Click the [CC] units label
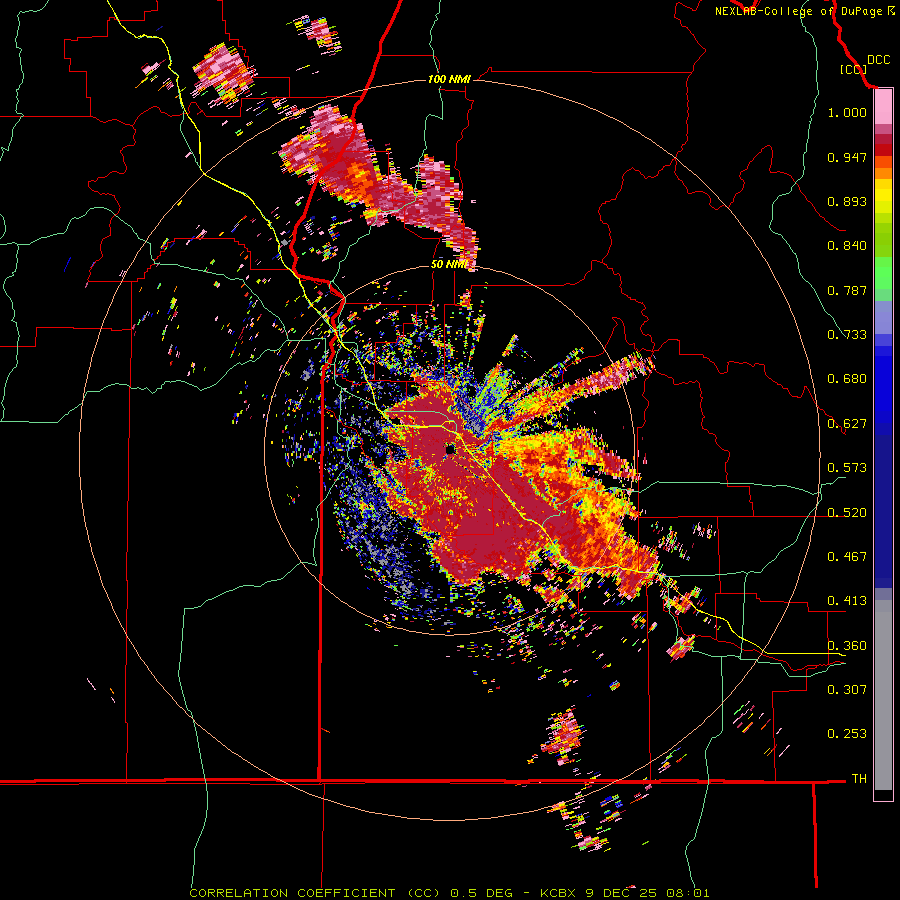900x900 pixels. coord(853,69)
